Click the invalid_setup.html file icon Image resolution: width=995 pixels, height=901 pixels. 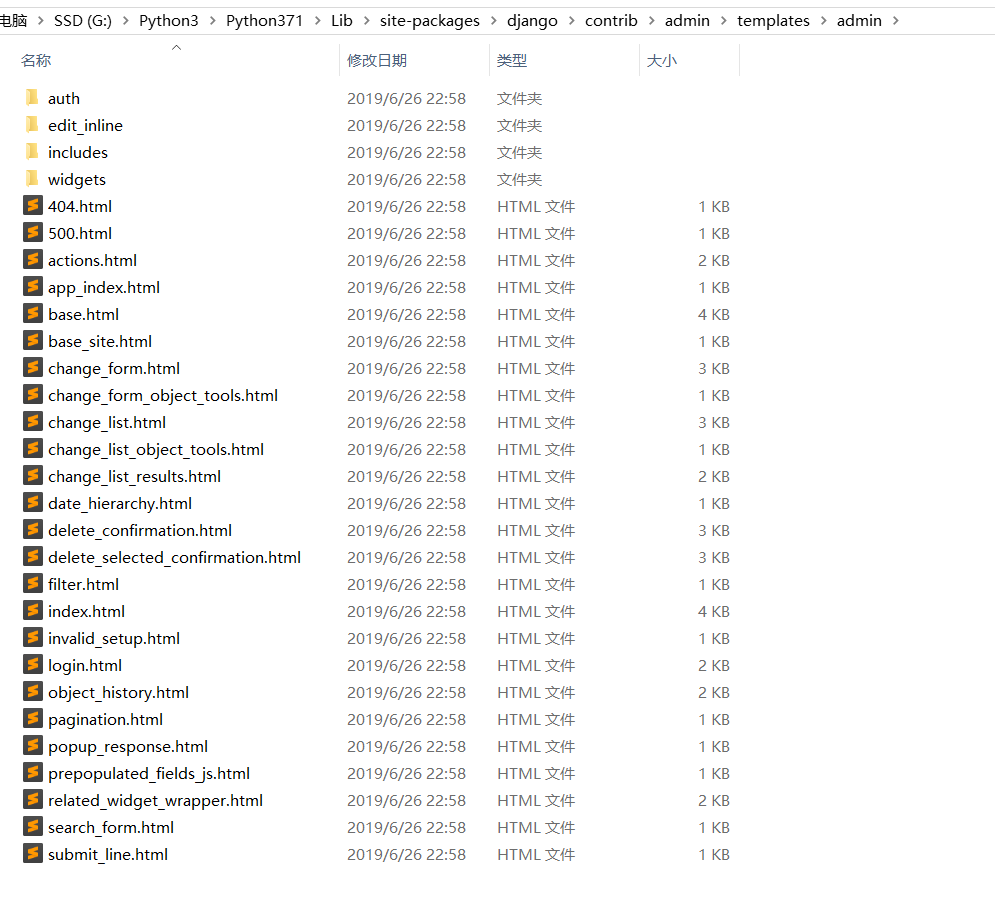pos(33,637)
